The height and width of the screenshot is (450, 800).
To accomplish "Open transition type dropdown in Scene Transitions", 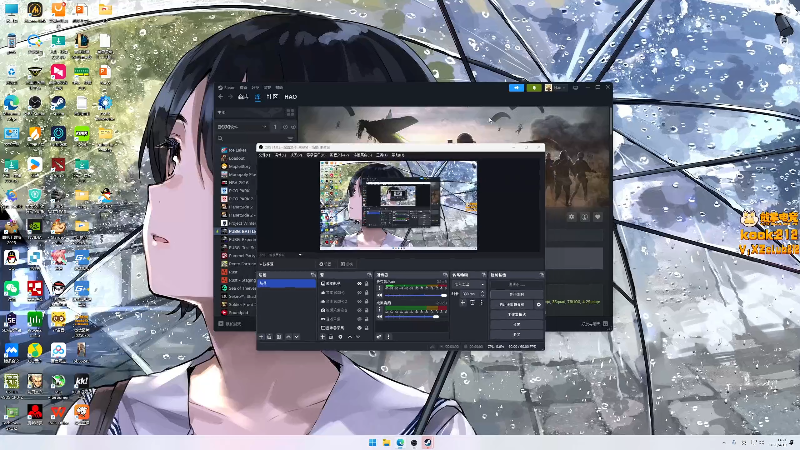I will coord(469,284).
